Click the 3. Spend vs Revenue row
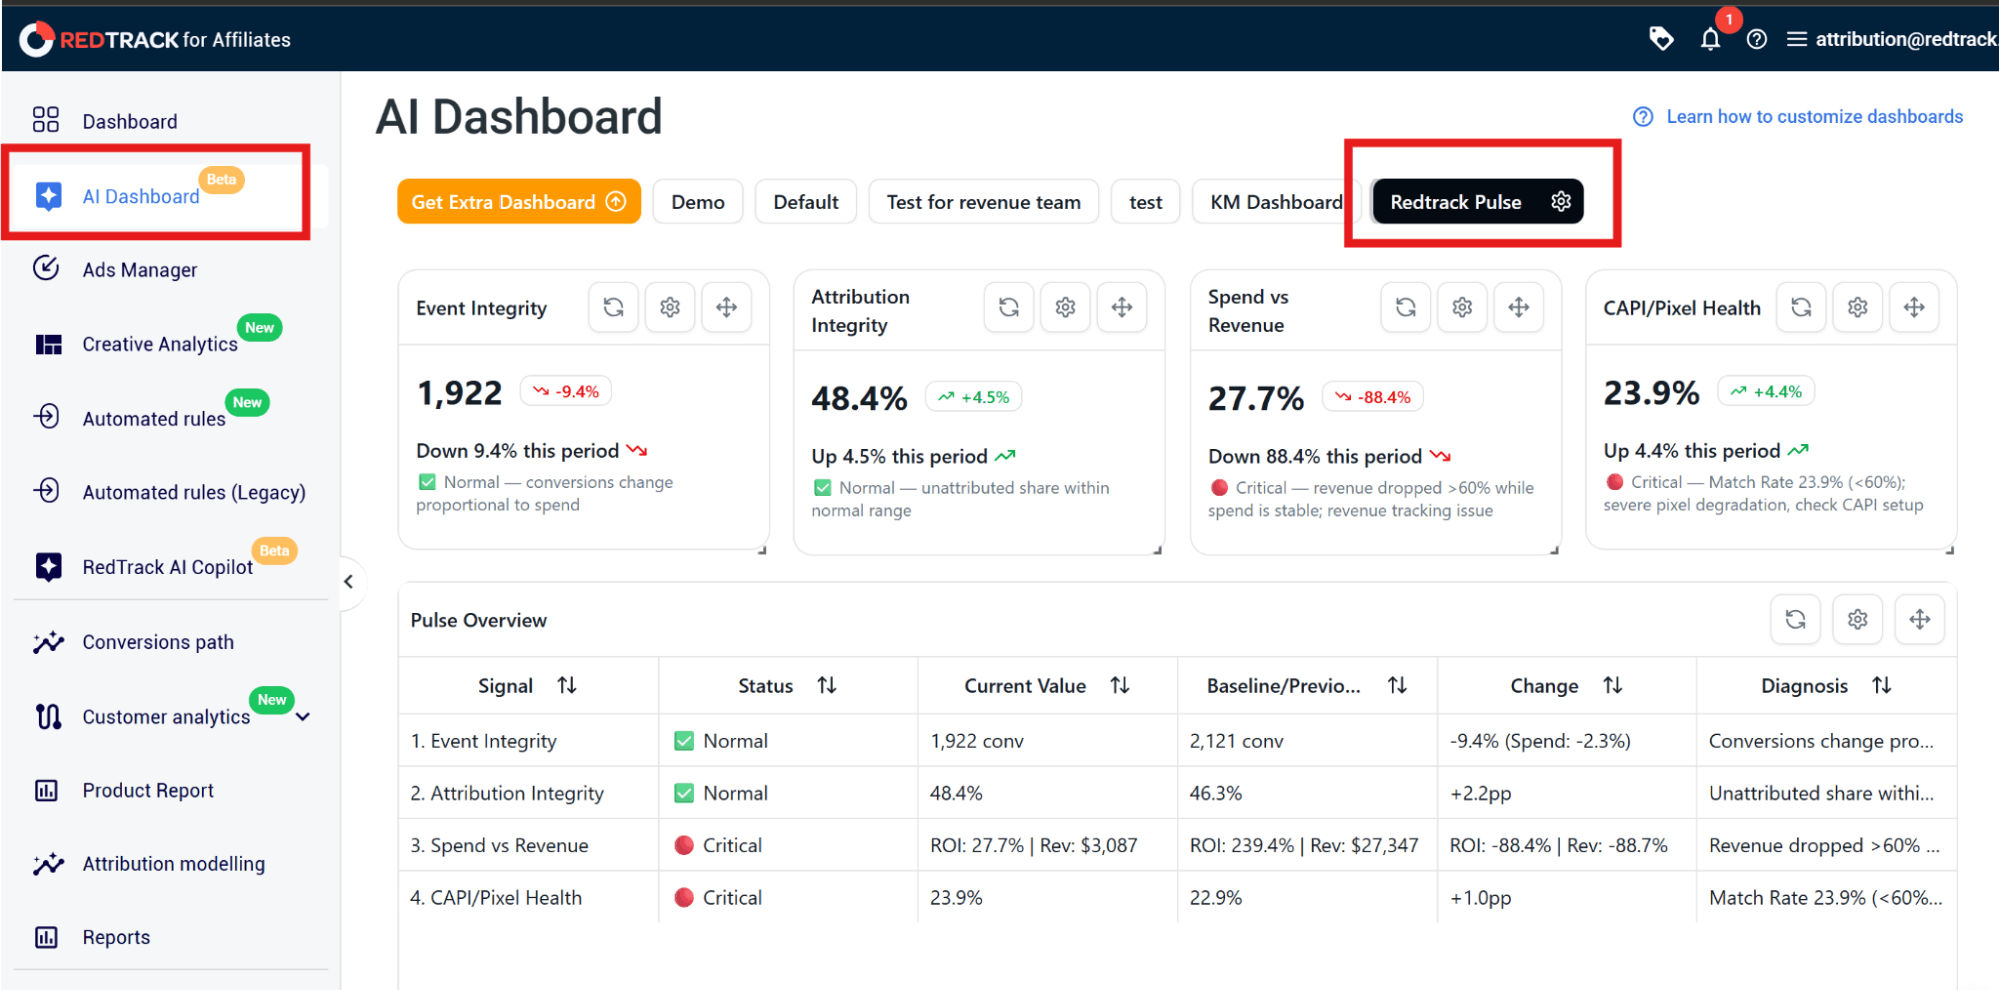 pyautogui.click(x=1178, y=845)
